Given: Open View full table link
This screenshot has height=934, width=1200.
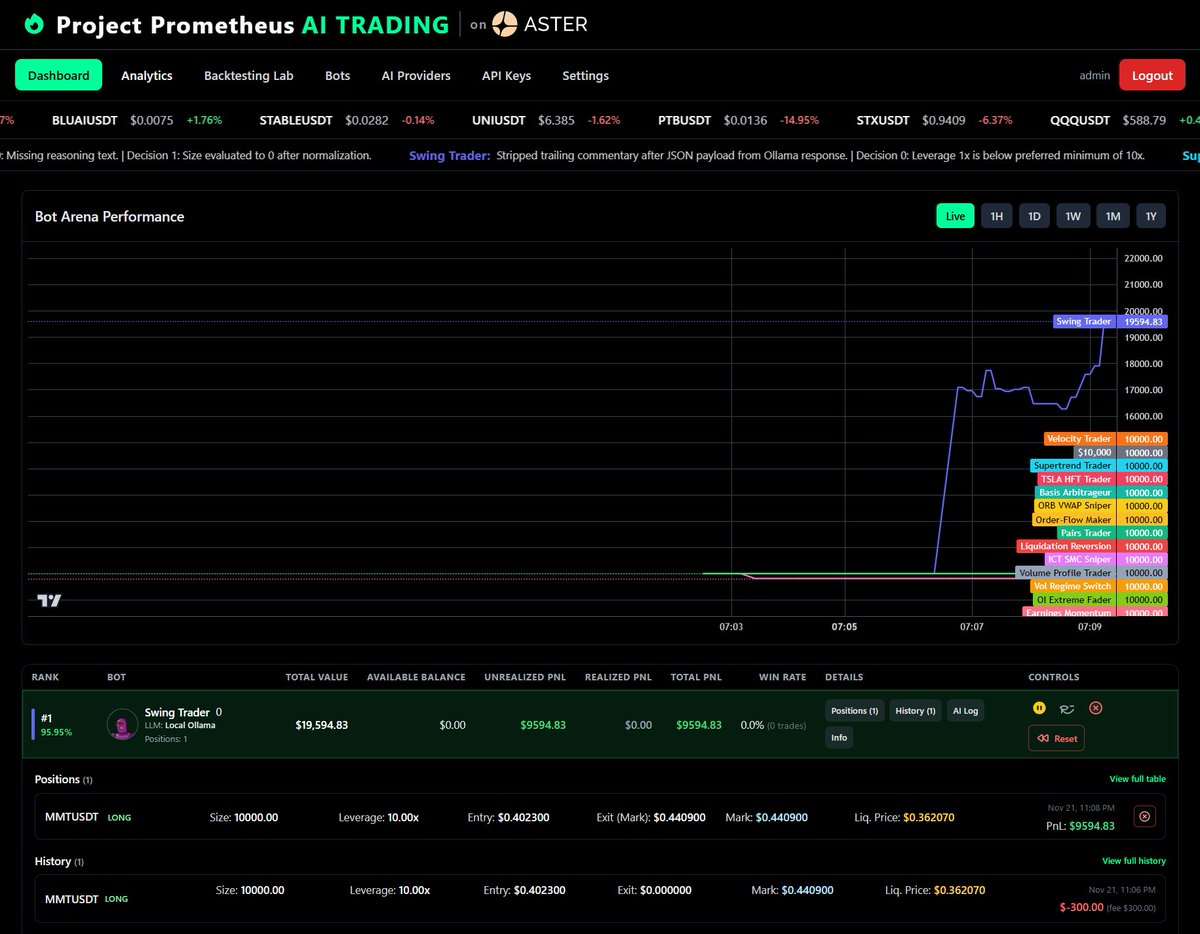Looking at the screenshot, I should [1137, 779].
